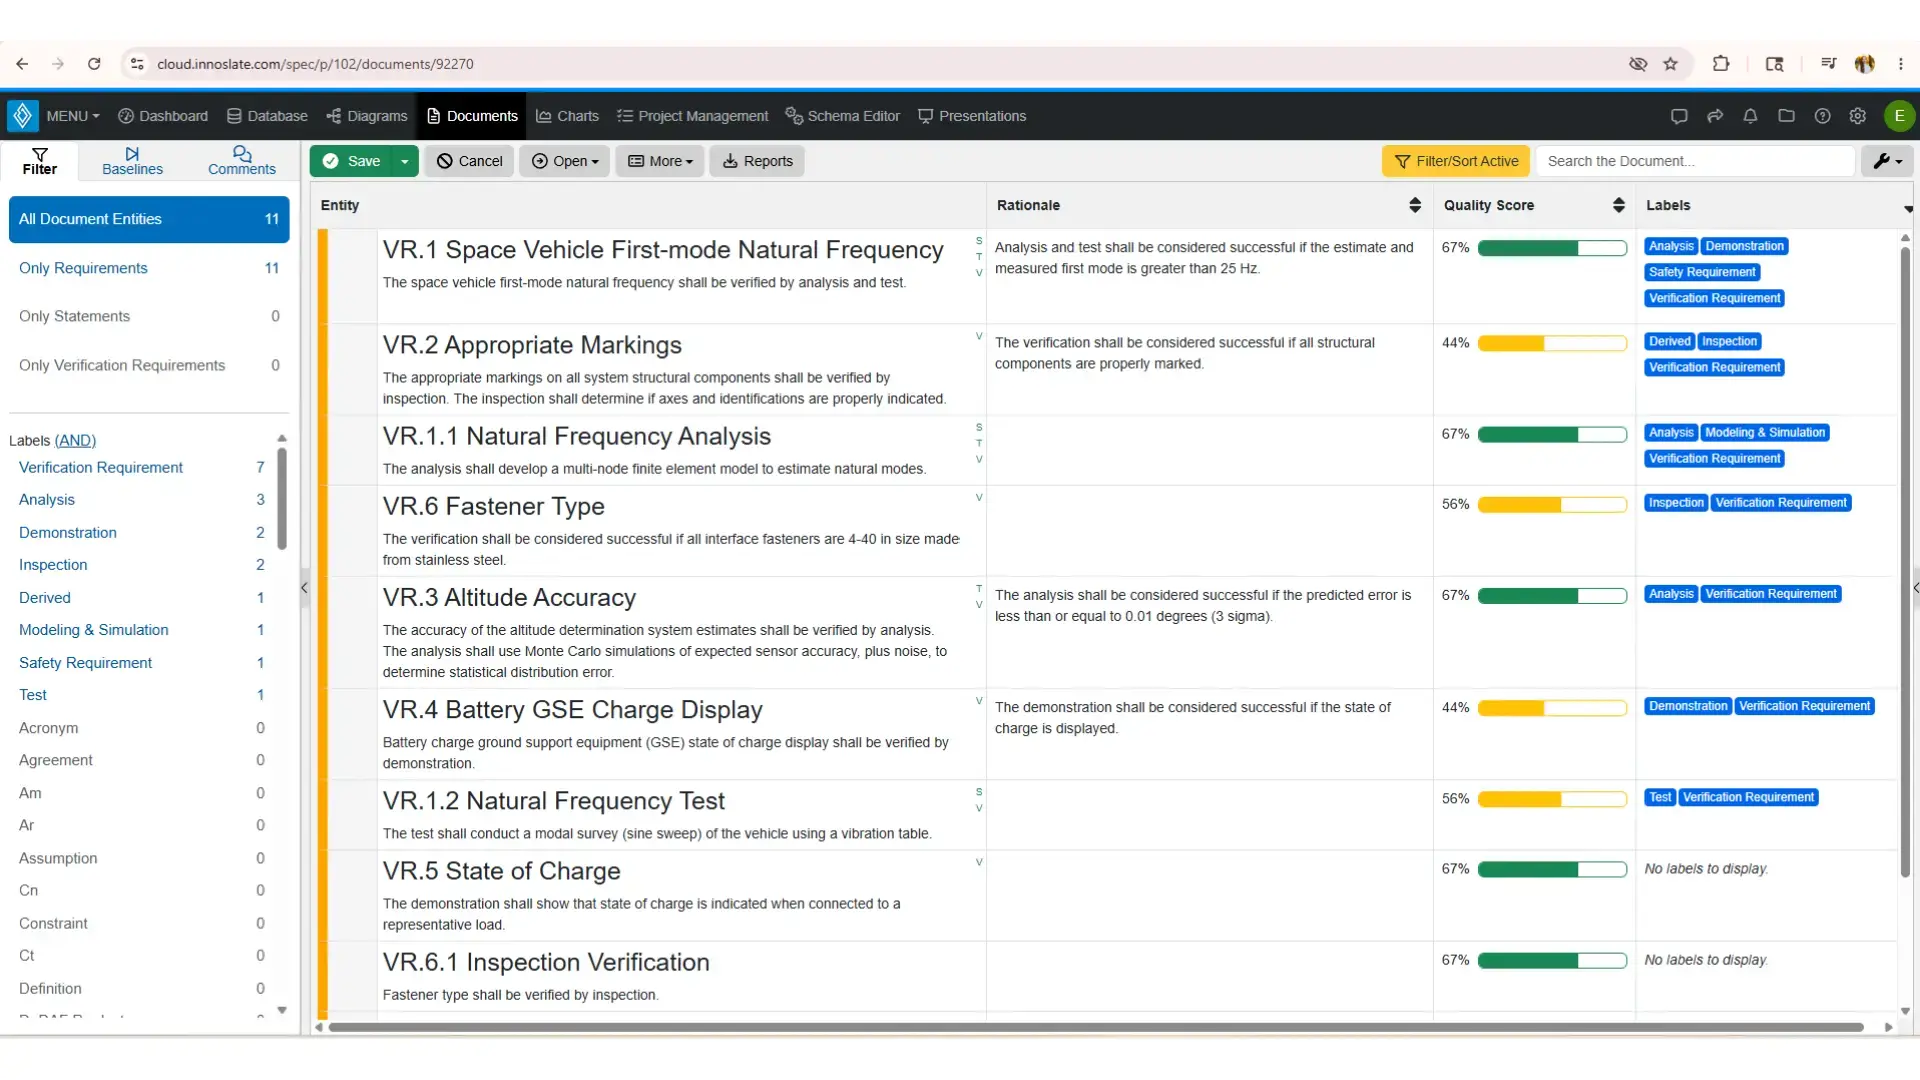Click the browser forward arrow

(x=58, y=64)
